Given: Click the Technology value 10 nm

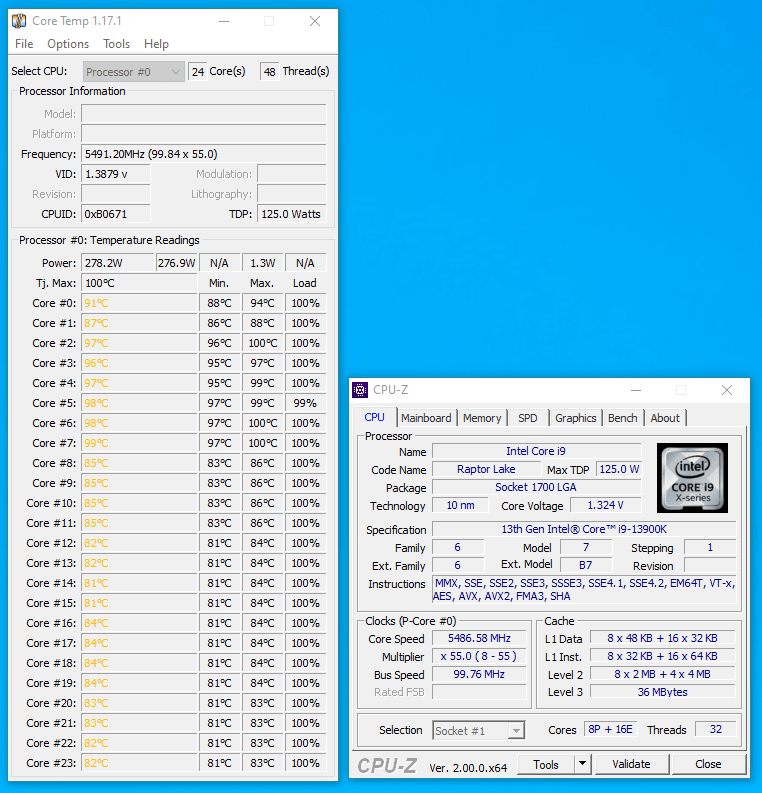Looking at the screenshot, I should 461,505.
